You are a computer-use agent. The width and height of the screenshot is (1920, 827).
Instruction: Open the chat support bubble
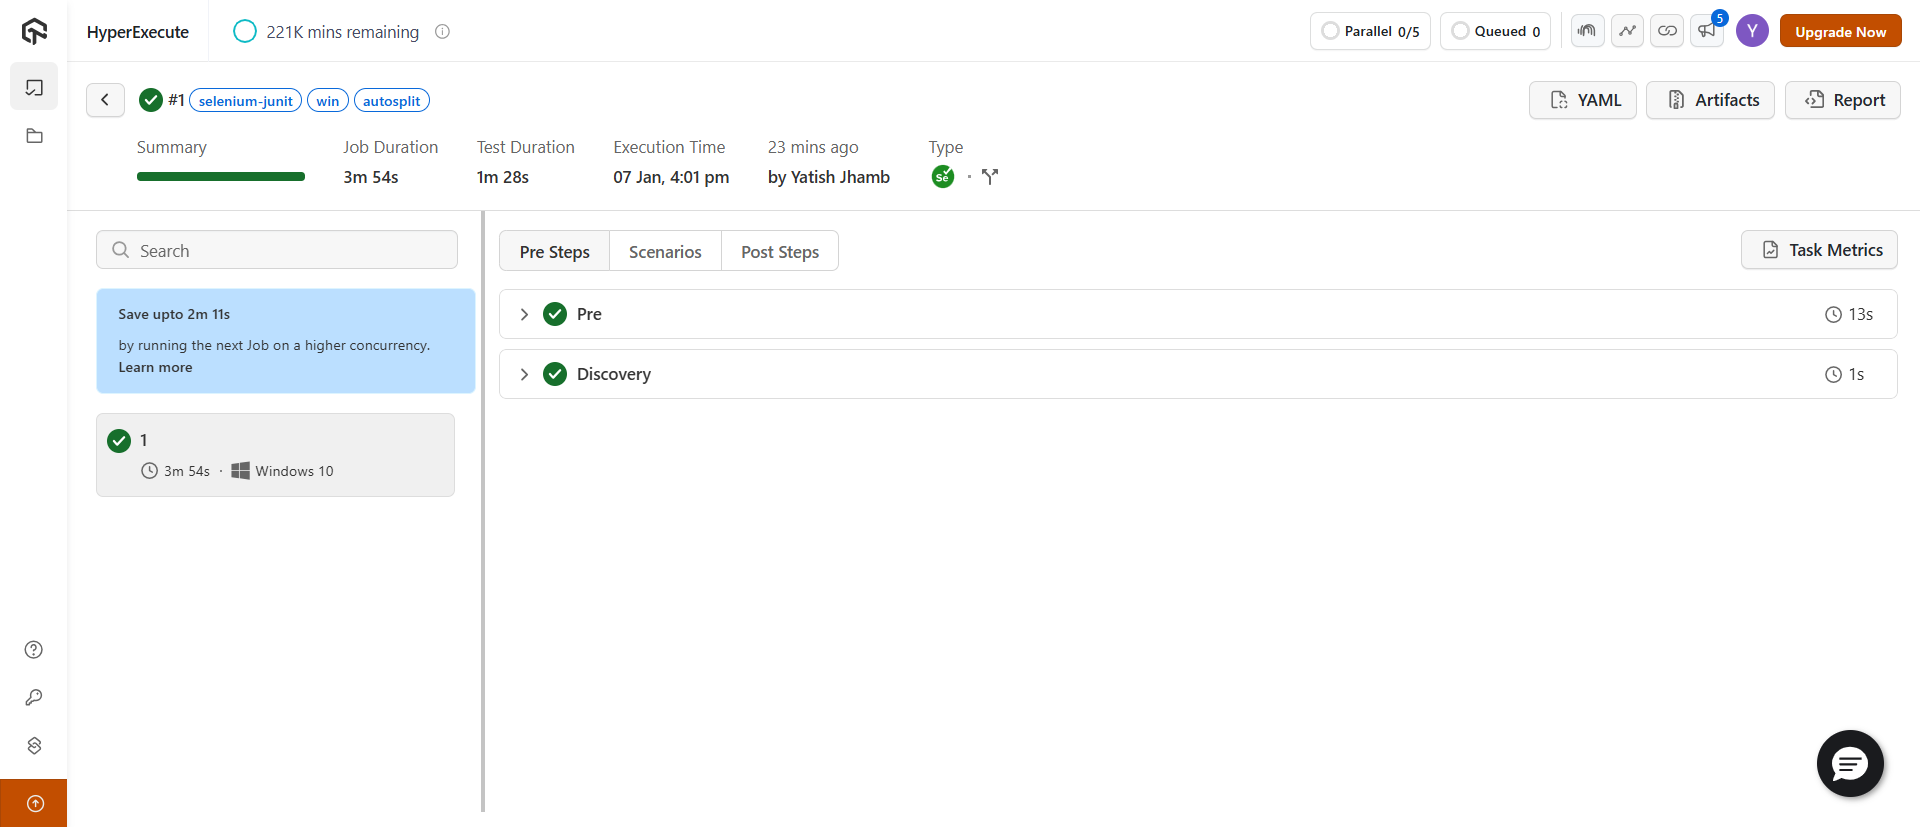1850,764
